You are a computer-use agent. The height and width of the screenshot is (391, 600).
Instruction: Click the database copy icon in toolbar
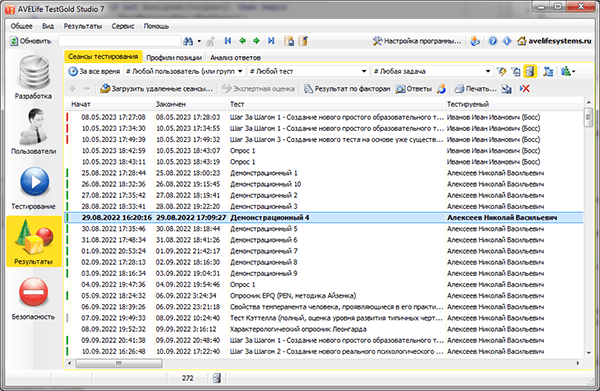click(289, 41)
